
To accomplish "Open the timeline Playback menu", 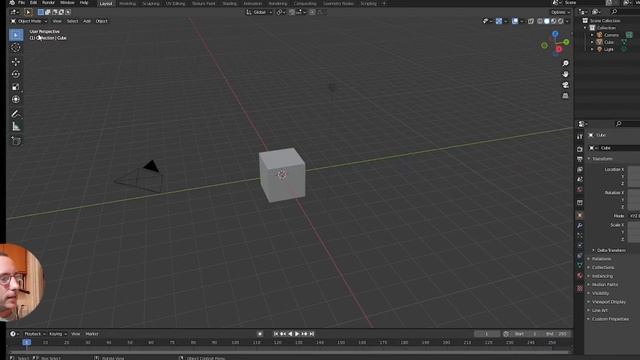I will 34,334.
